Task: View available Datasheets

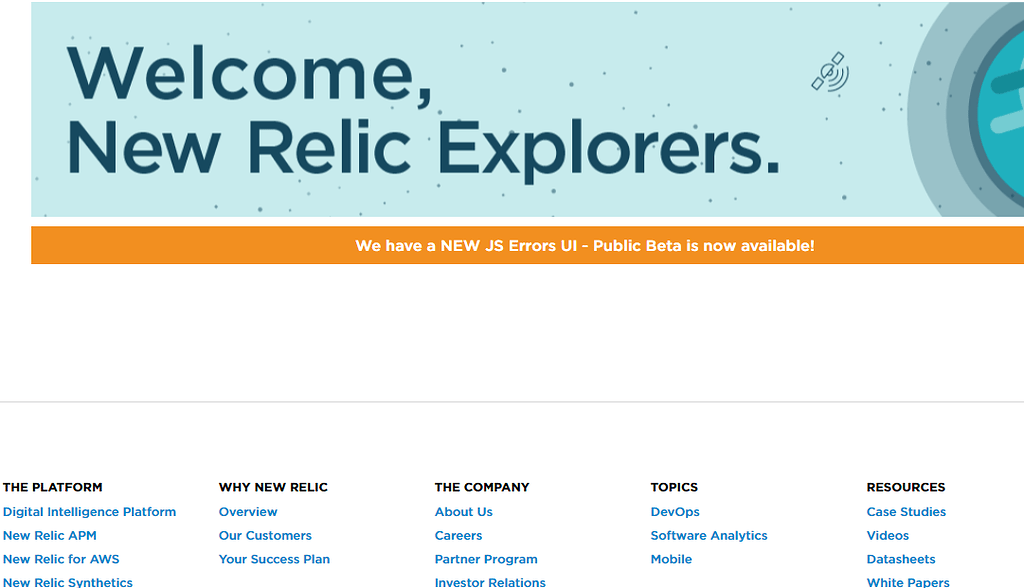Action: coord(901,559)
